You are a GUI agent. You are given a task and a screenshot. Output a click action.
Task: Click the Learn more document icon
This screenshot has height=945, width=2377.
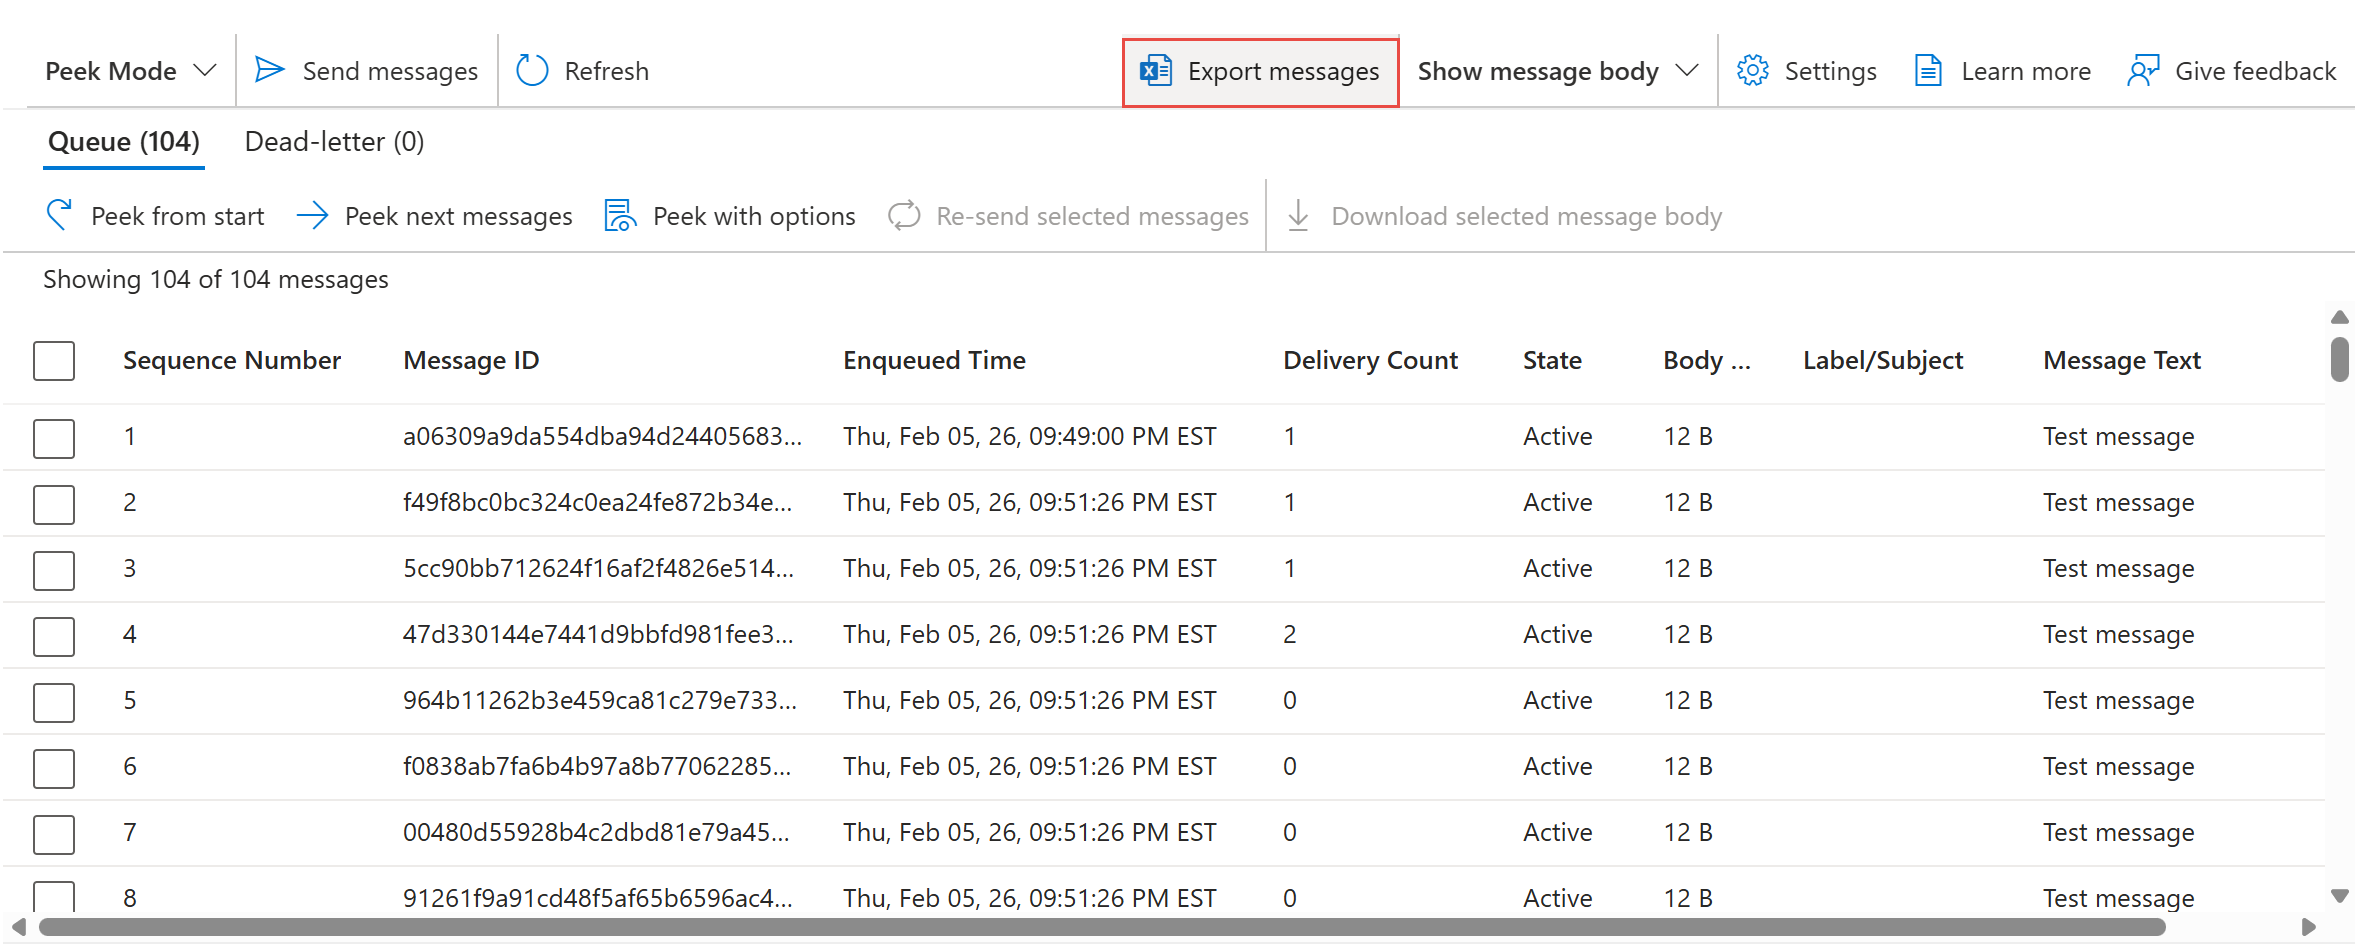pos(1928,71)
